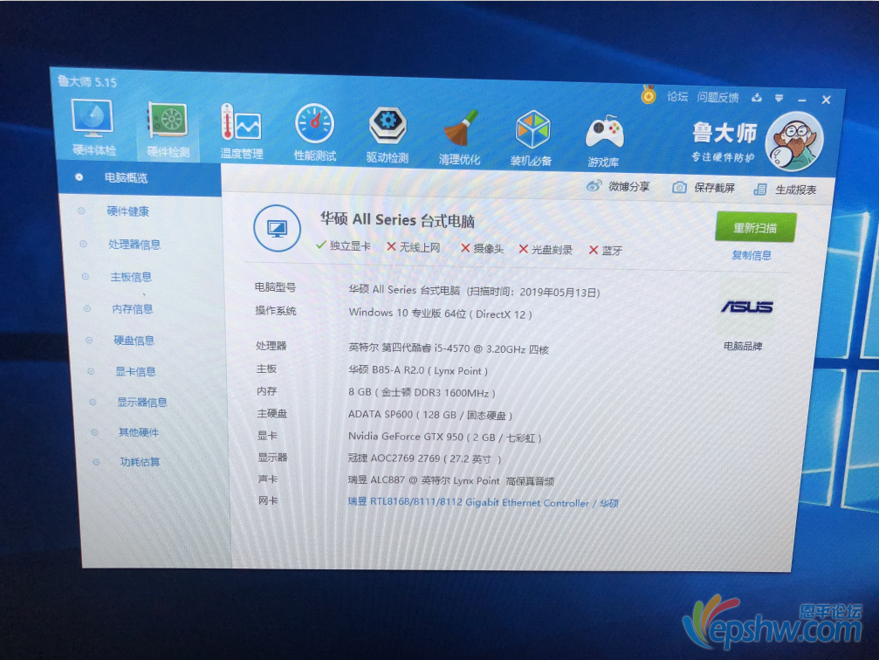Viewport: 879px width, 660px height.
Task: Click the gold medal icon in title bar
Action: click(x=649, y=94)
